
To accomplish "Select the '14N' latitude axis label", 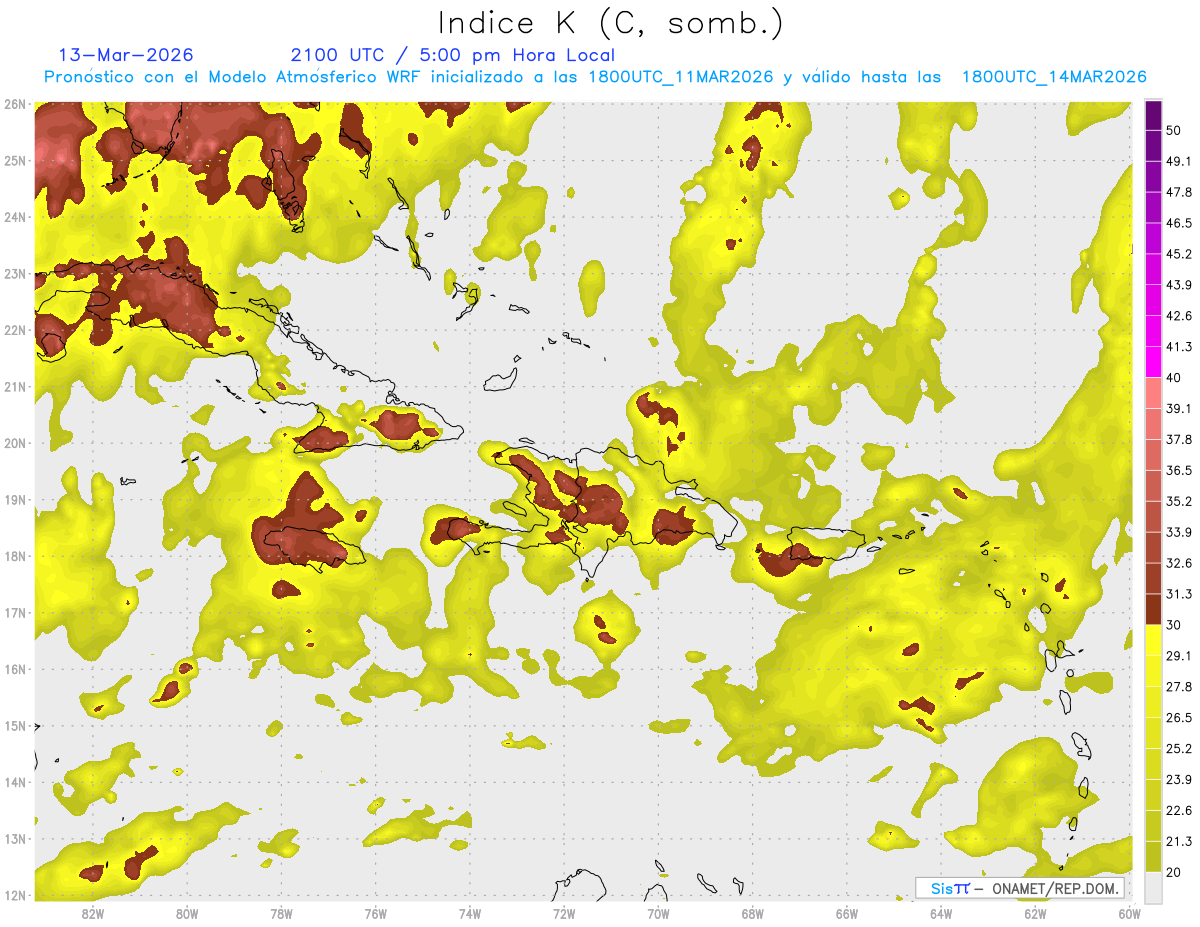I will coord(15,782).
